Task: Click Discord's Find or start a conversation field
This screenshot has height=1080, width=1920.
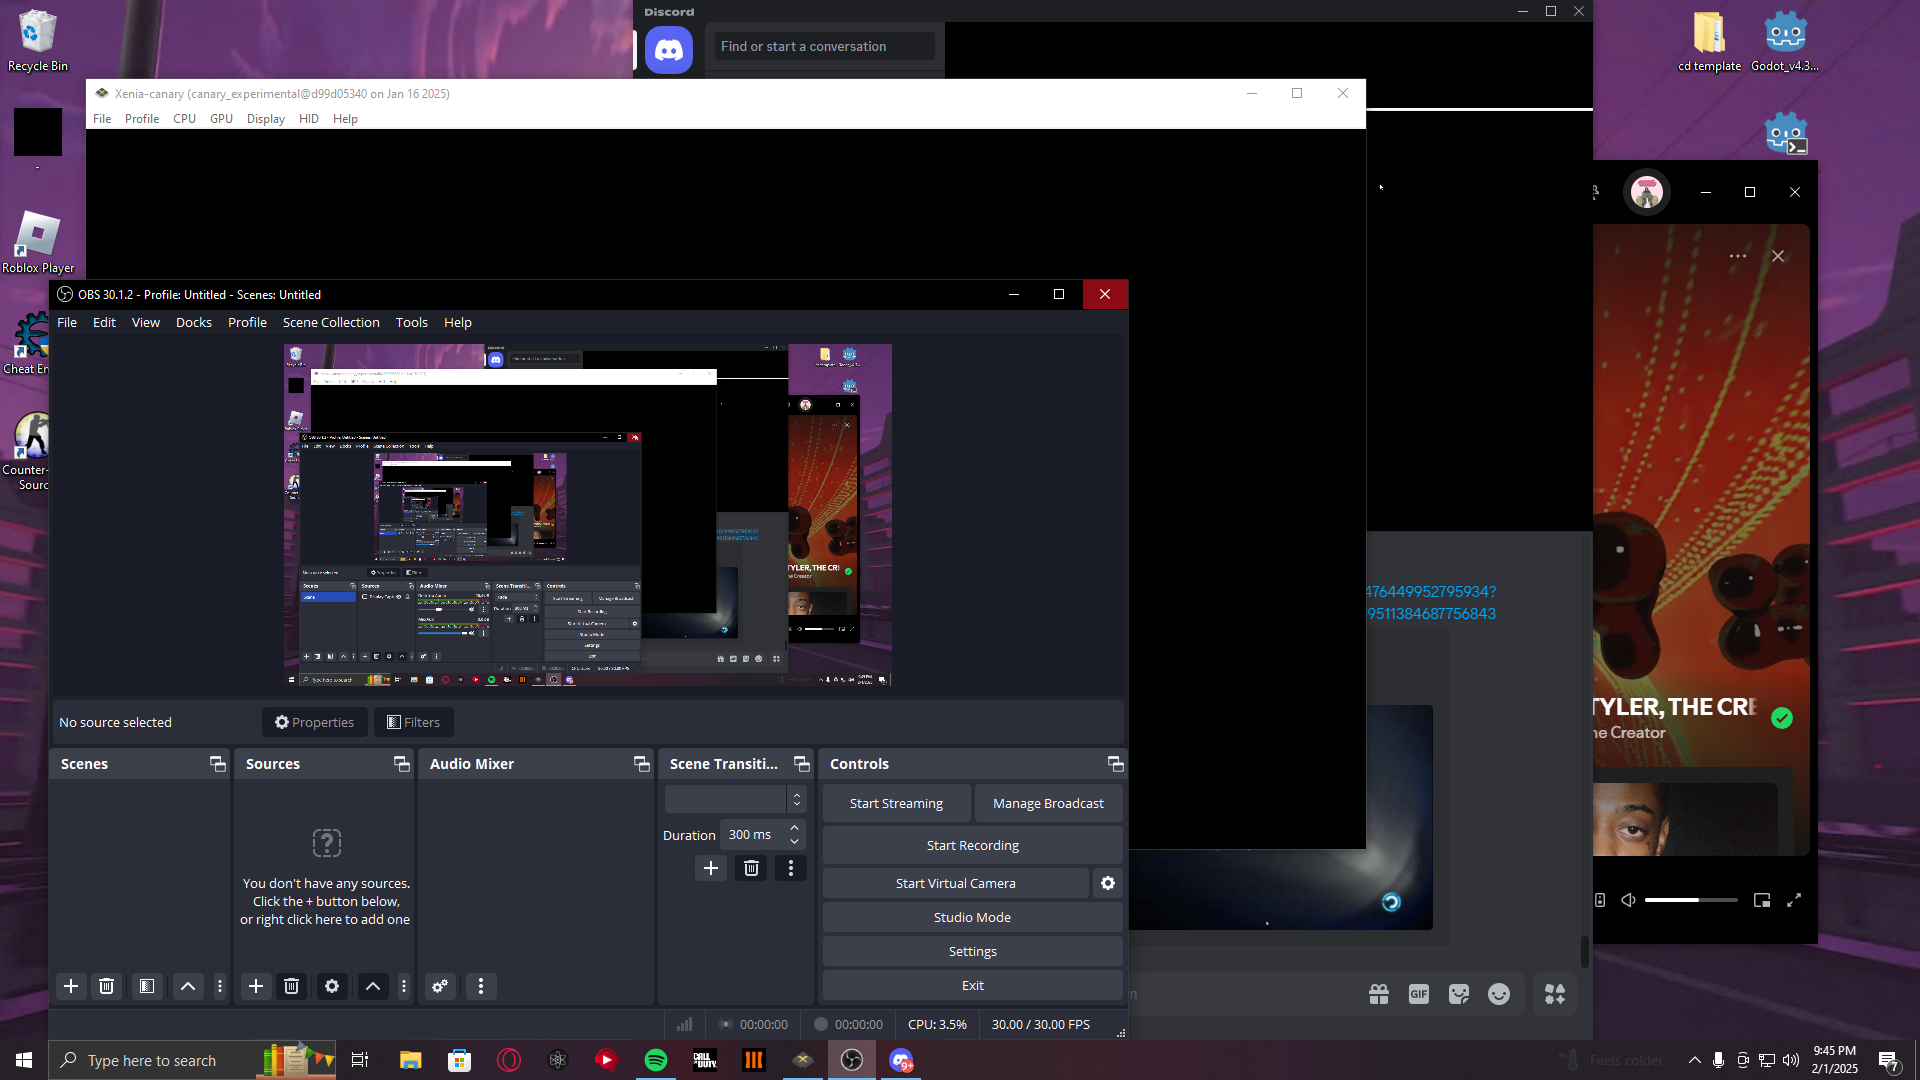Action: click(x=824, y=46)
